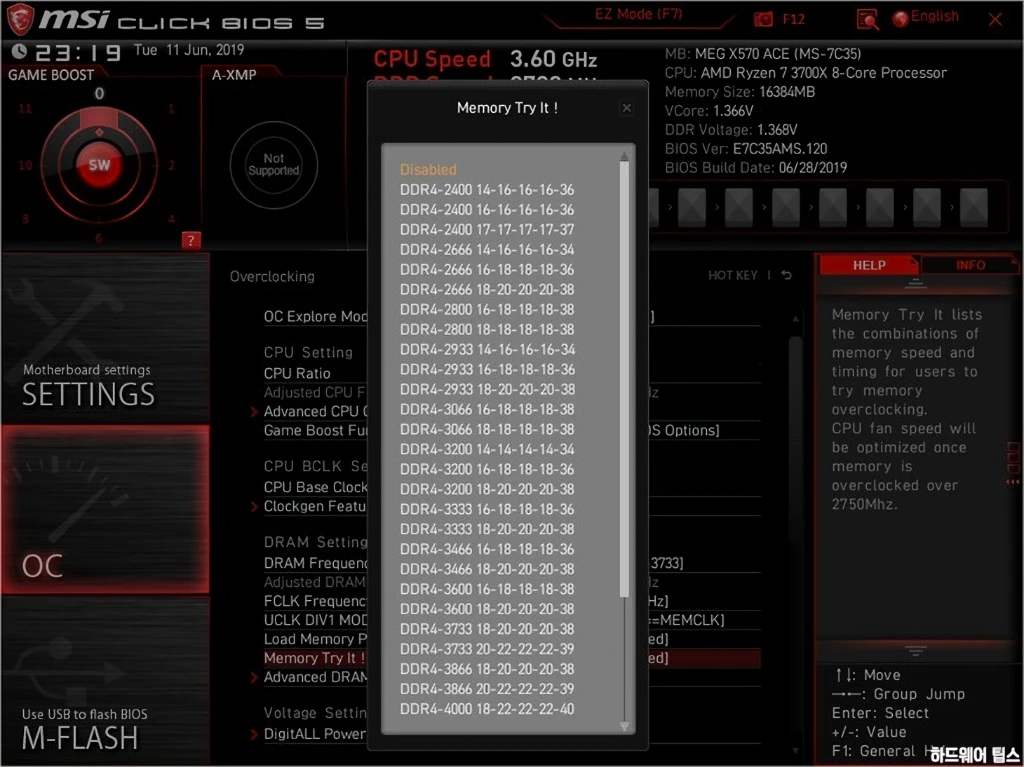Open M-FLASH BIOS flashing section
Image resolution: width=1024 pixels, height=767 pixels.
(x=105, y=679)
